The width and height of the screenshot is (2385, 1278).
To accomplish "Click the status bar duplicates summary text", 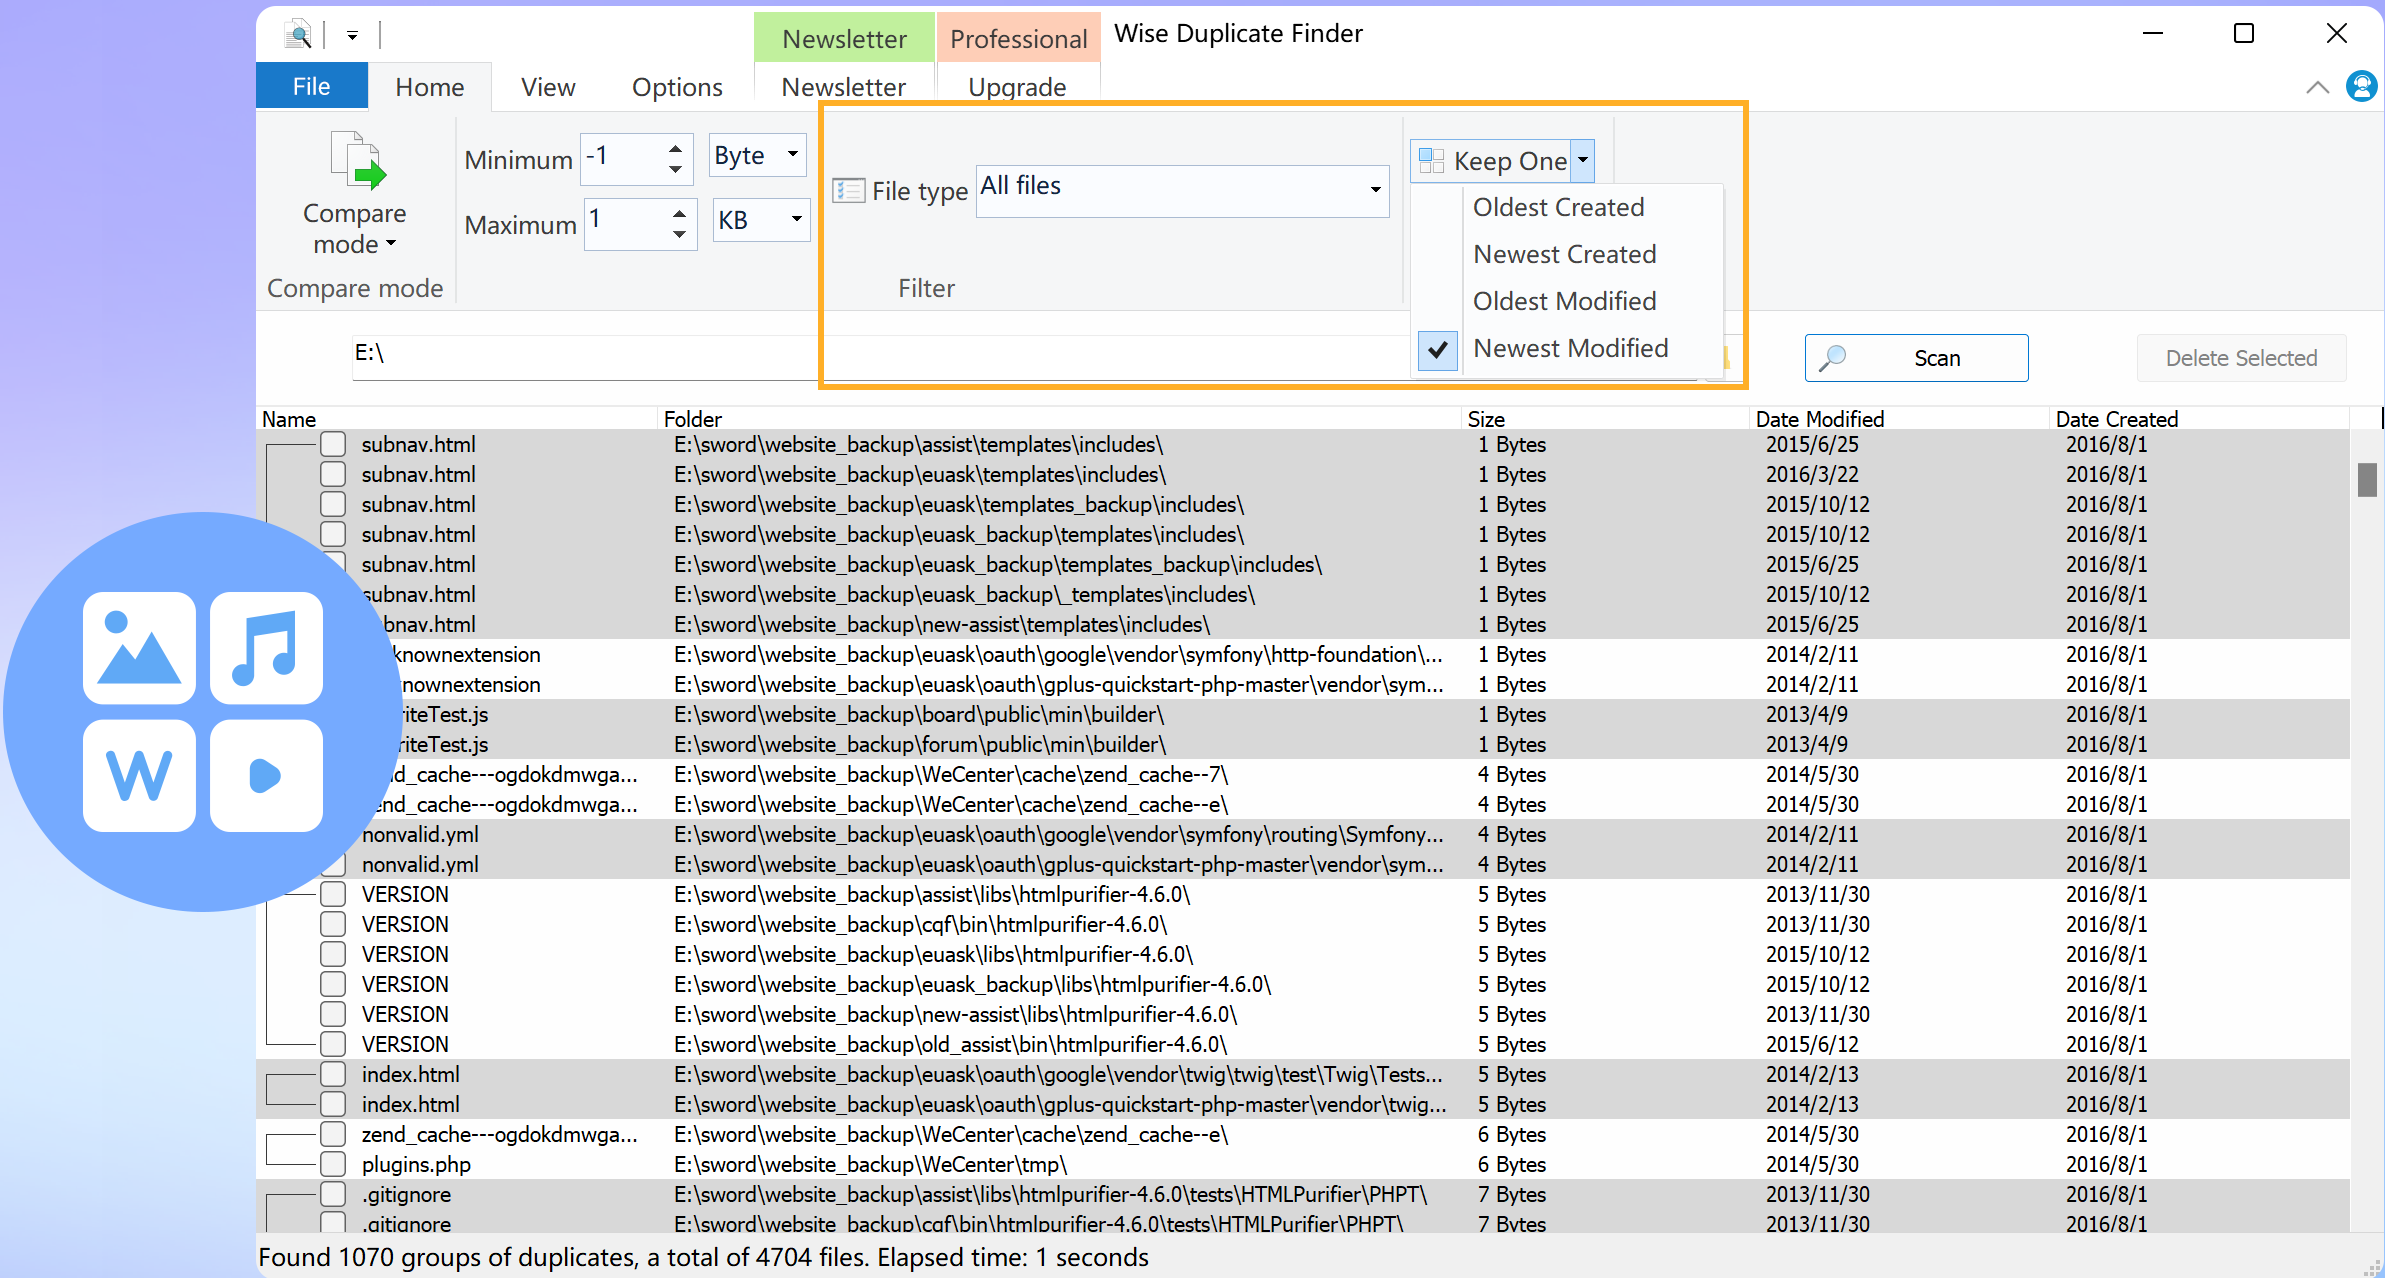I will [703, 1257].
